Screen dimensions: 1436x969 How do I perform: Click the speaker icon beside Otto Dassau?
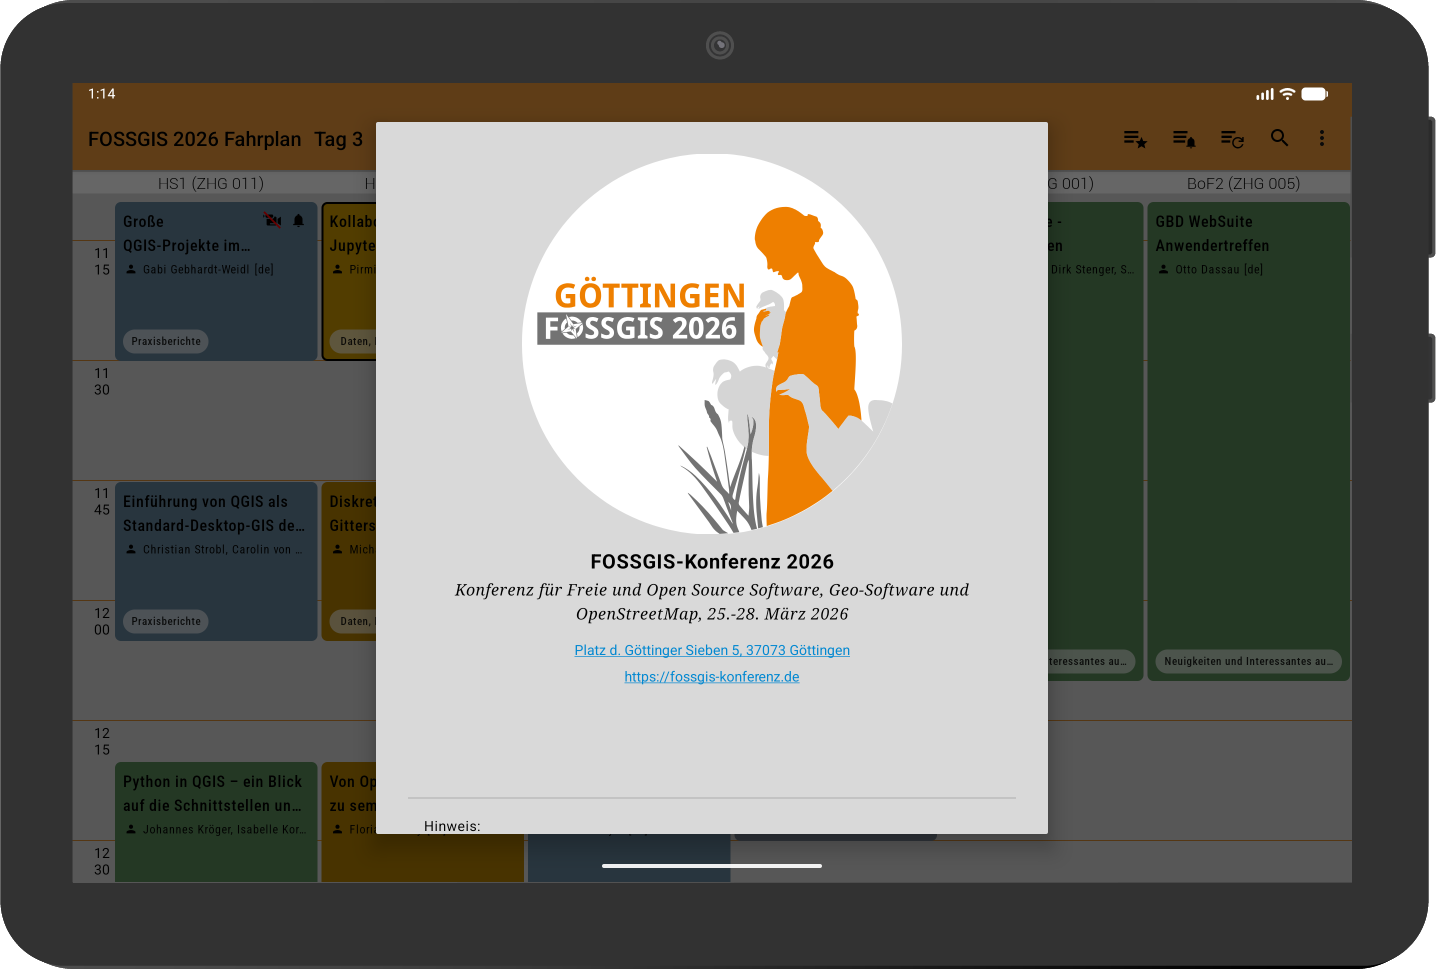[1163, 270]
